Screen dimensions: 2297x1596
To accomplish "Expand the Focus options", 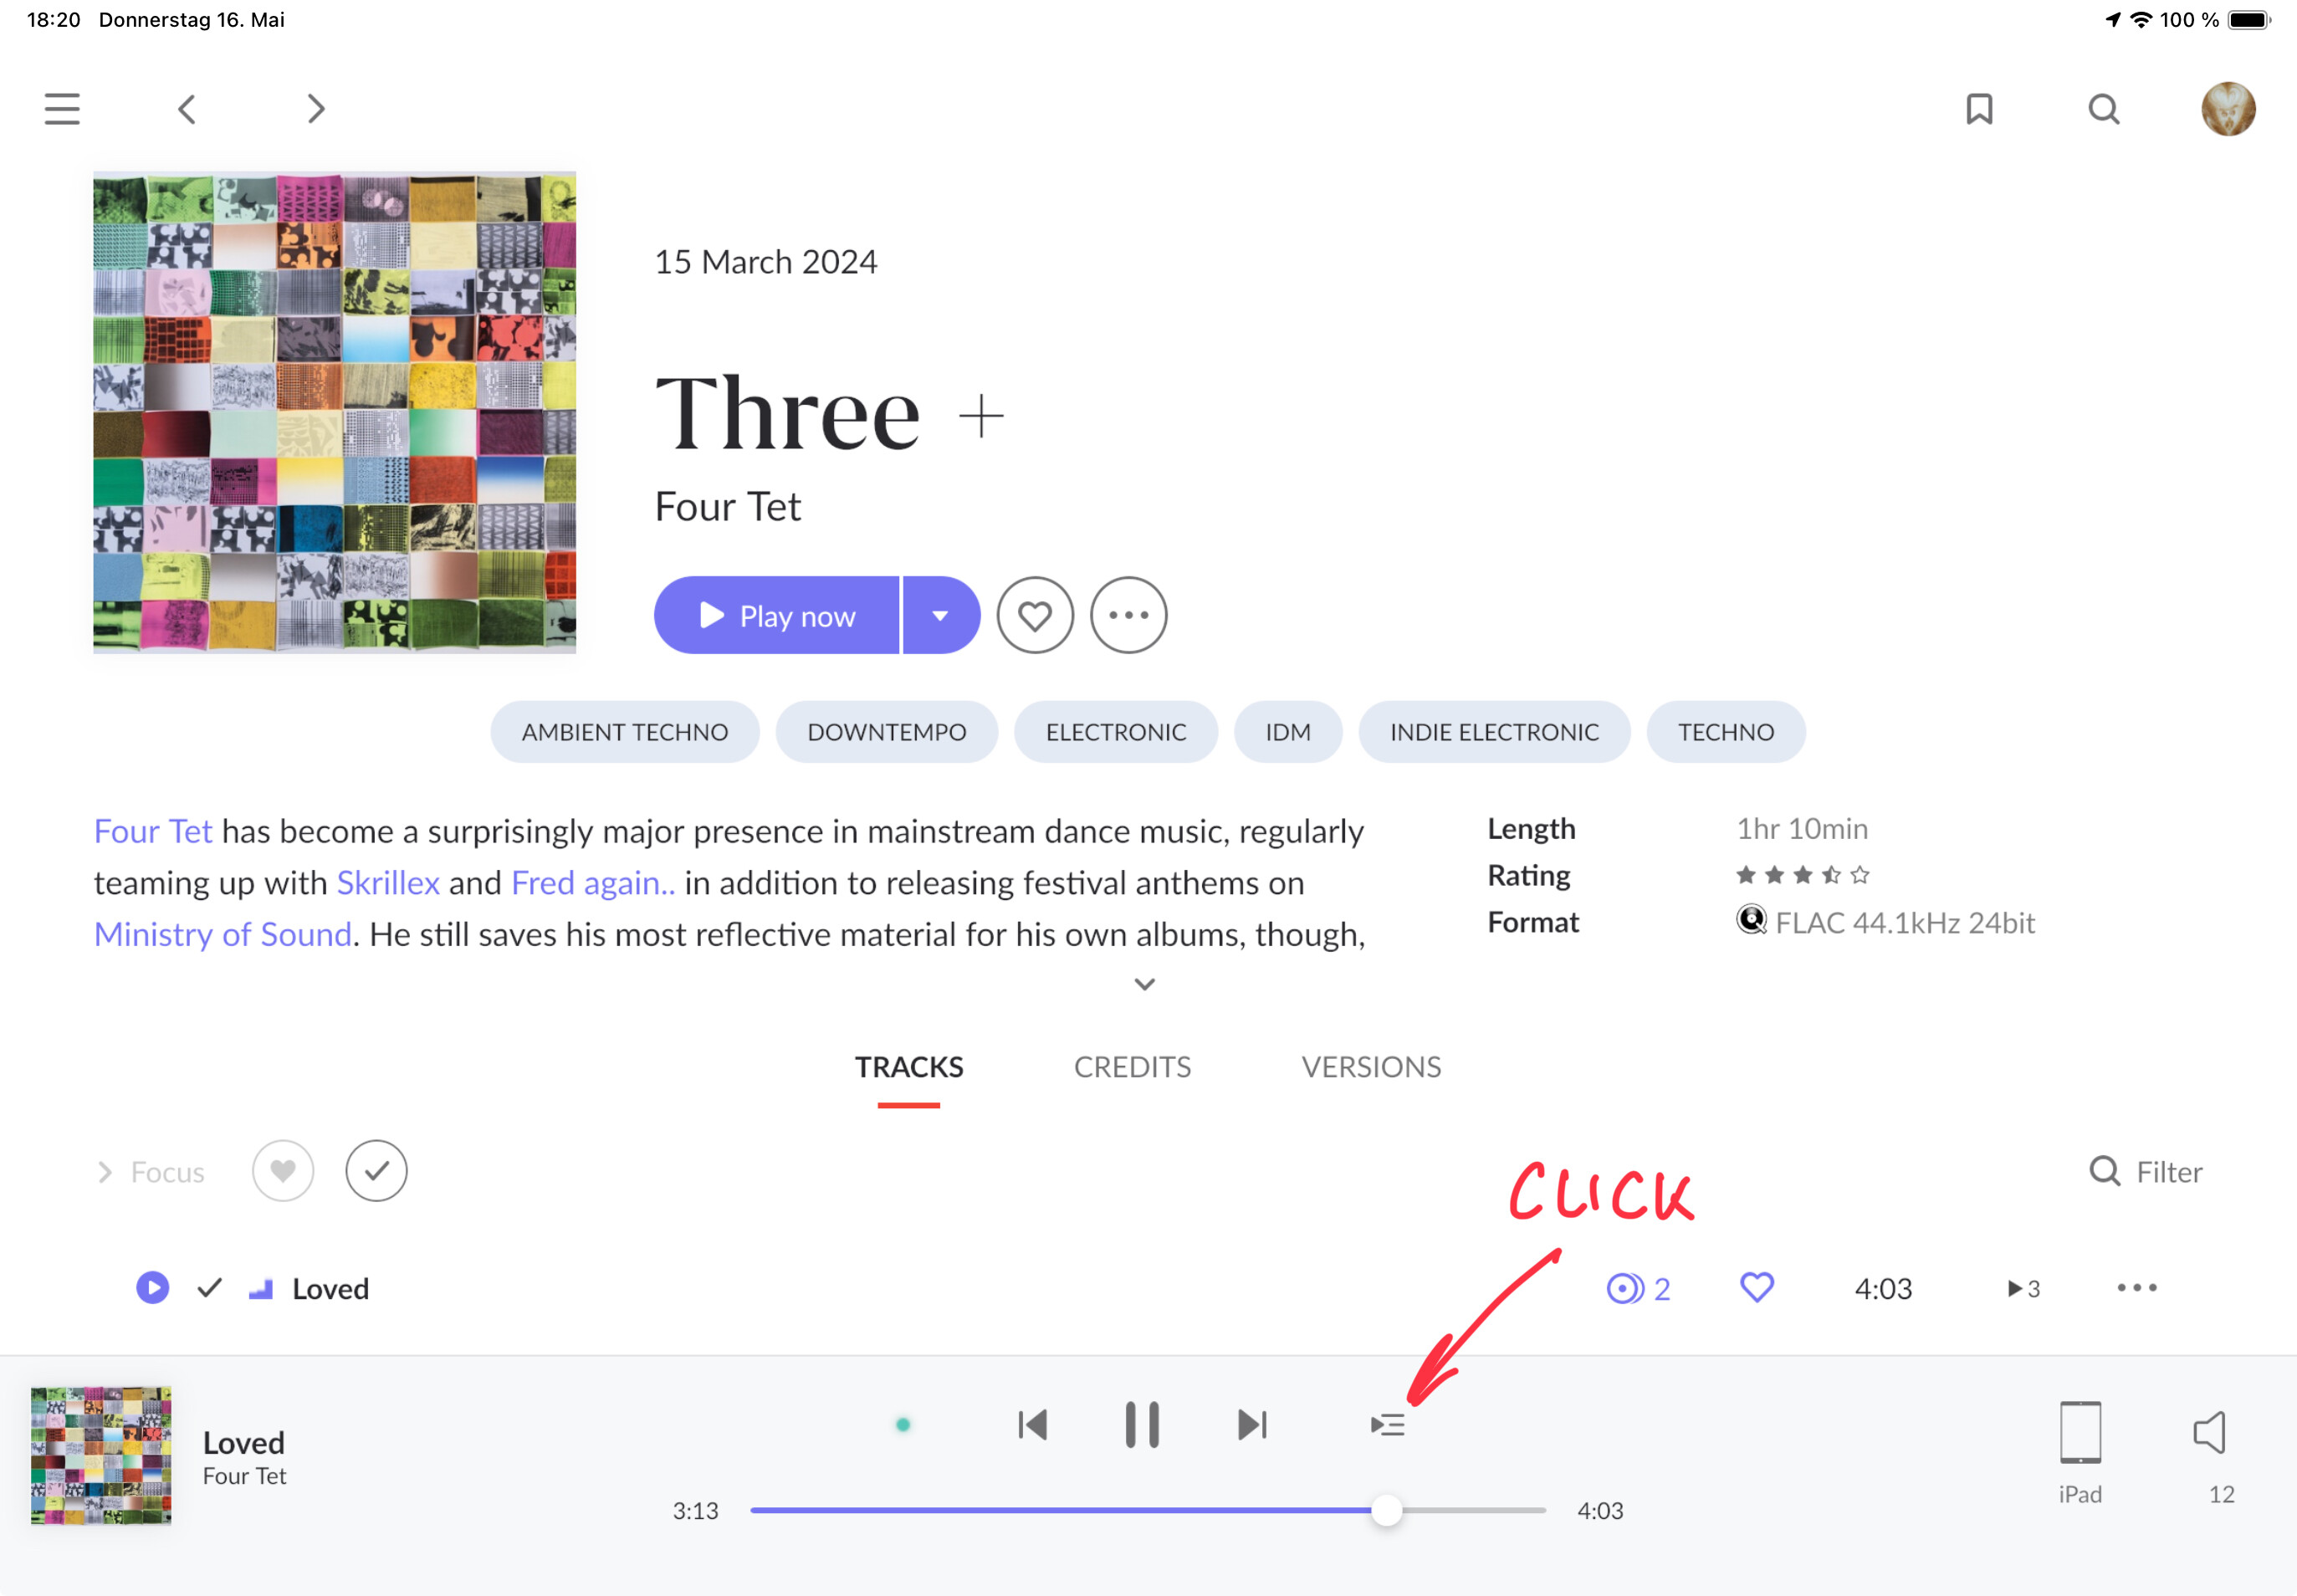I will [x=150, y=1171].
